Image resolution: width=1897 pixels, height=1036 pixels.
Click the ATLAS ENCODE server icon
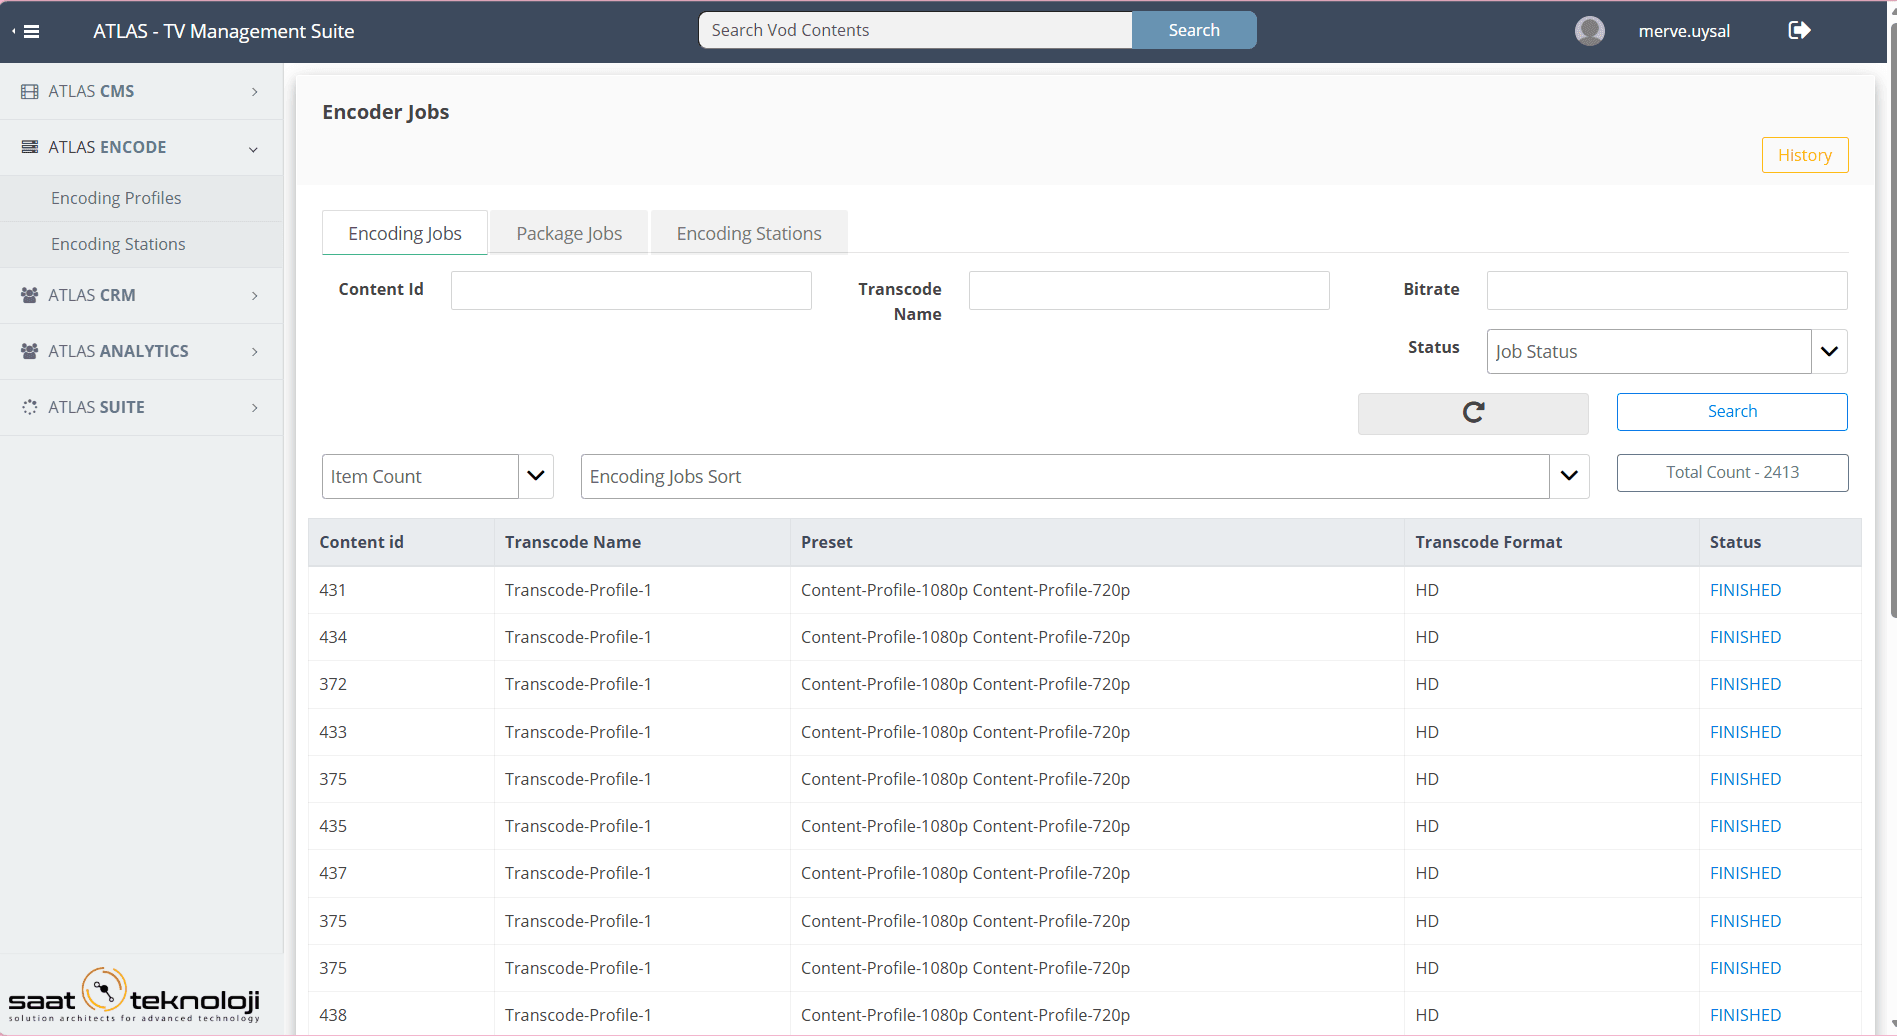(x=30, y=147)
